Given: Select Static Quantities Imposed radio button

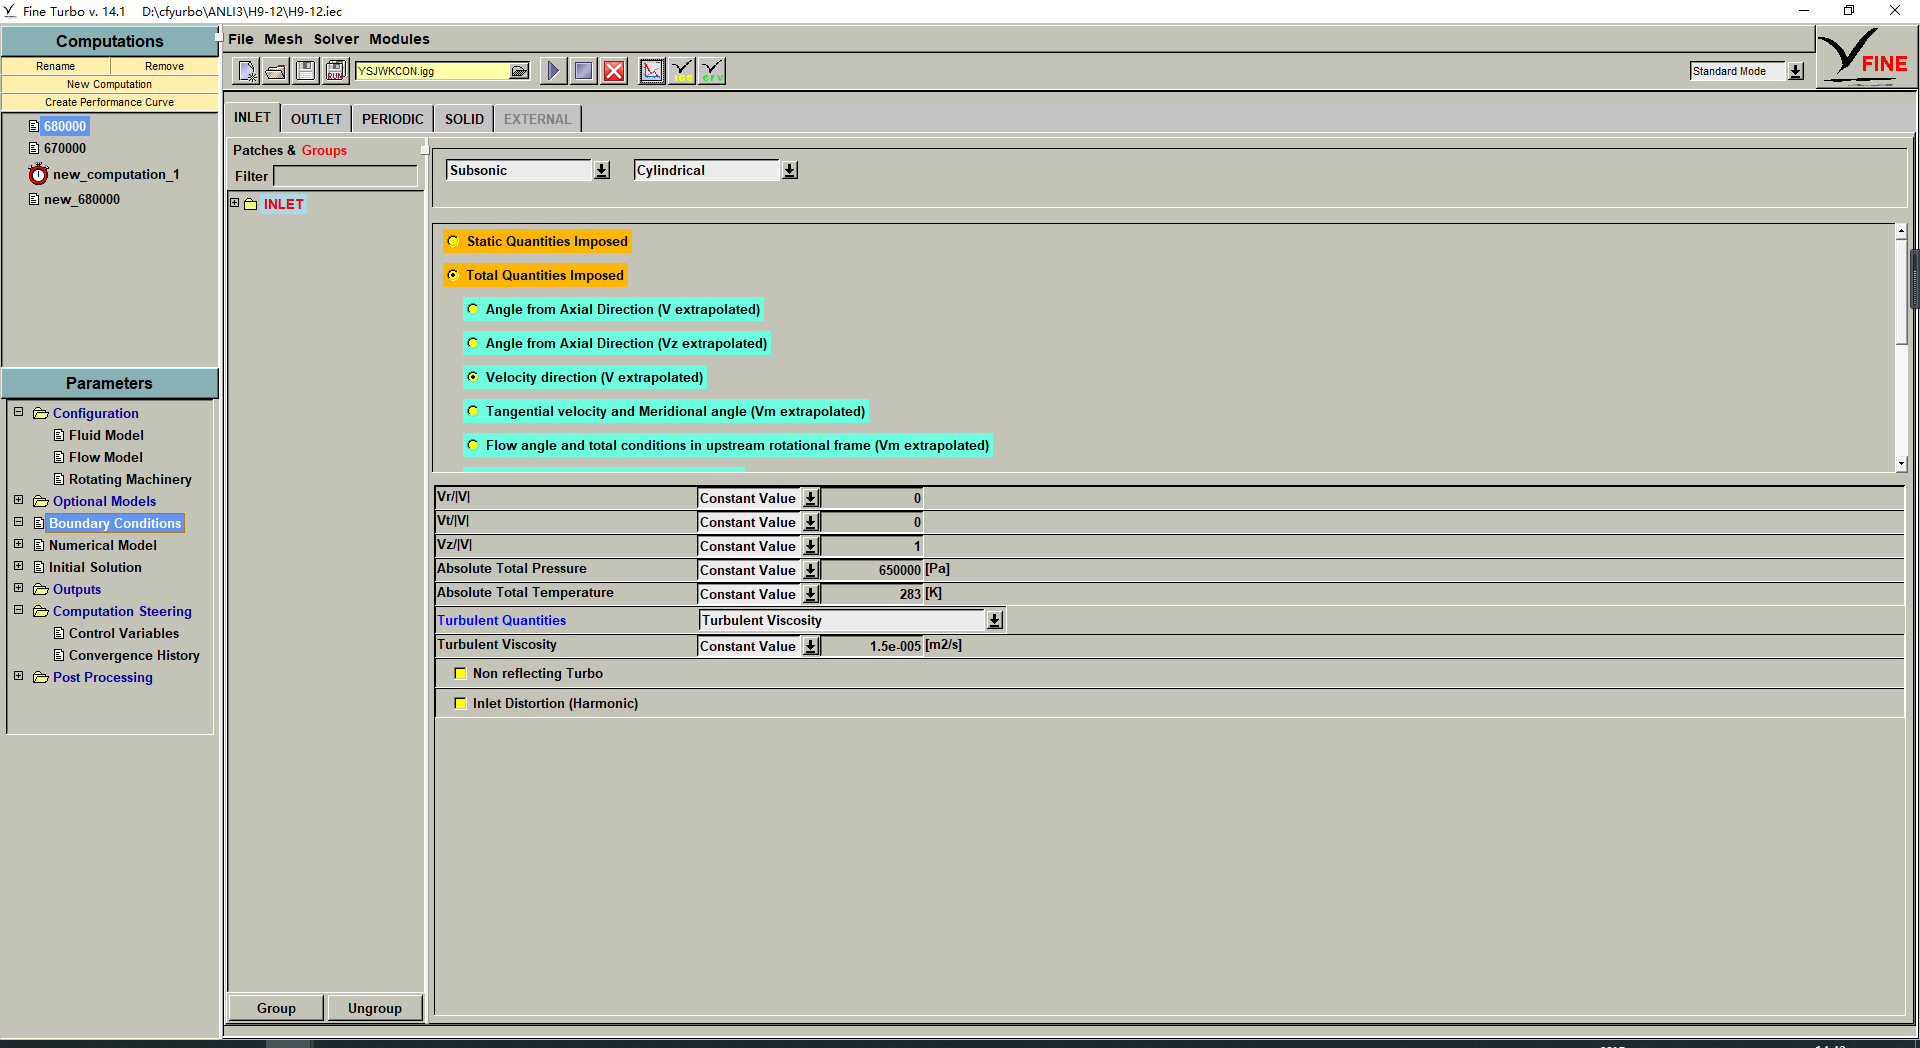Looking at the screenshot, I should (453, 241).
